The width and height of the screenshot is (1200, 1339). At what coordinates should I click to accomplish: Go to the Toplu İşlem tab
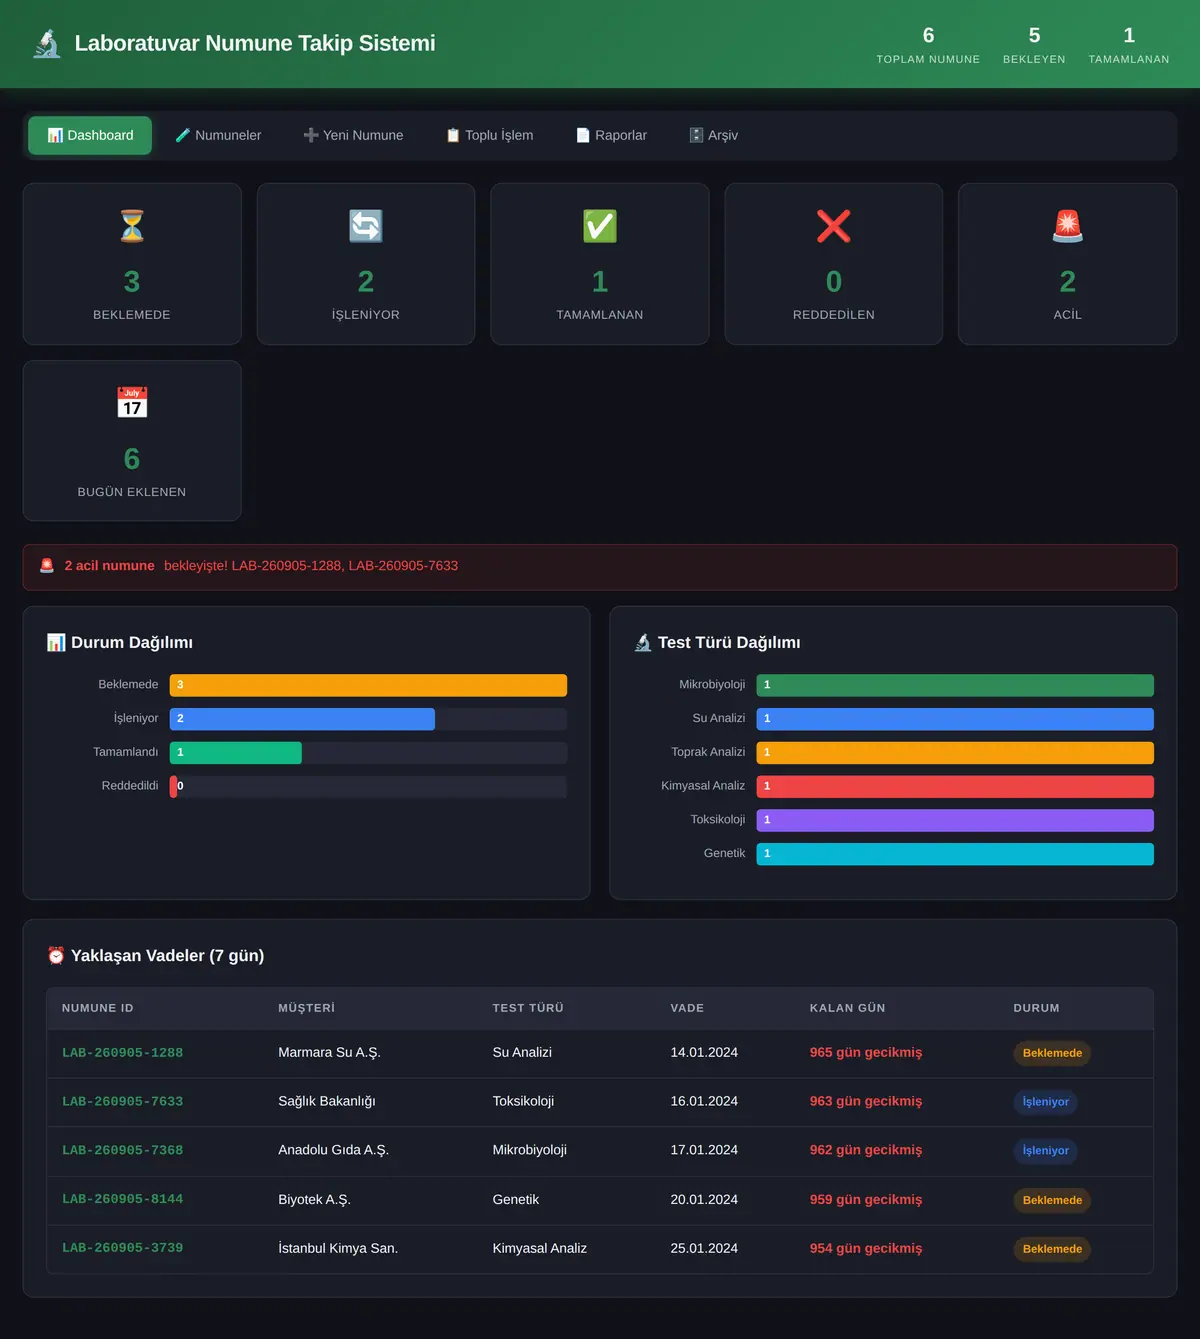coord(490,135)
